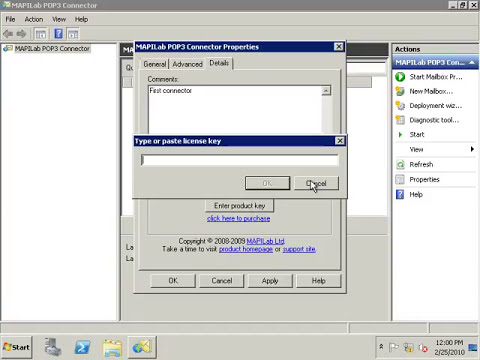Image resolution: width=480 pixels, height=360 pixels.
Task: Toggle the console tree pane toolbar icon
Action: point(40,34)
